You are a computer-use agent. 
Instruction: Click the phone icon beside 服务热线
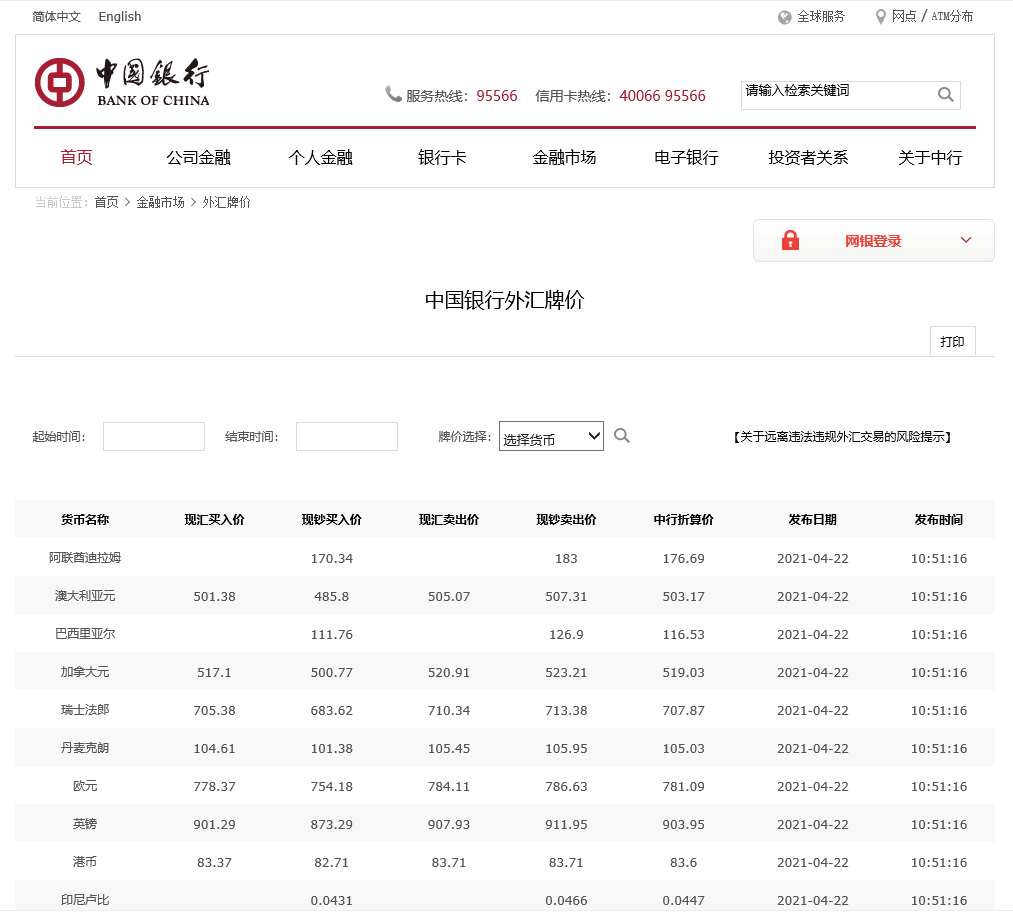(394, 92)
